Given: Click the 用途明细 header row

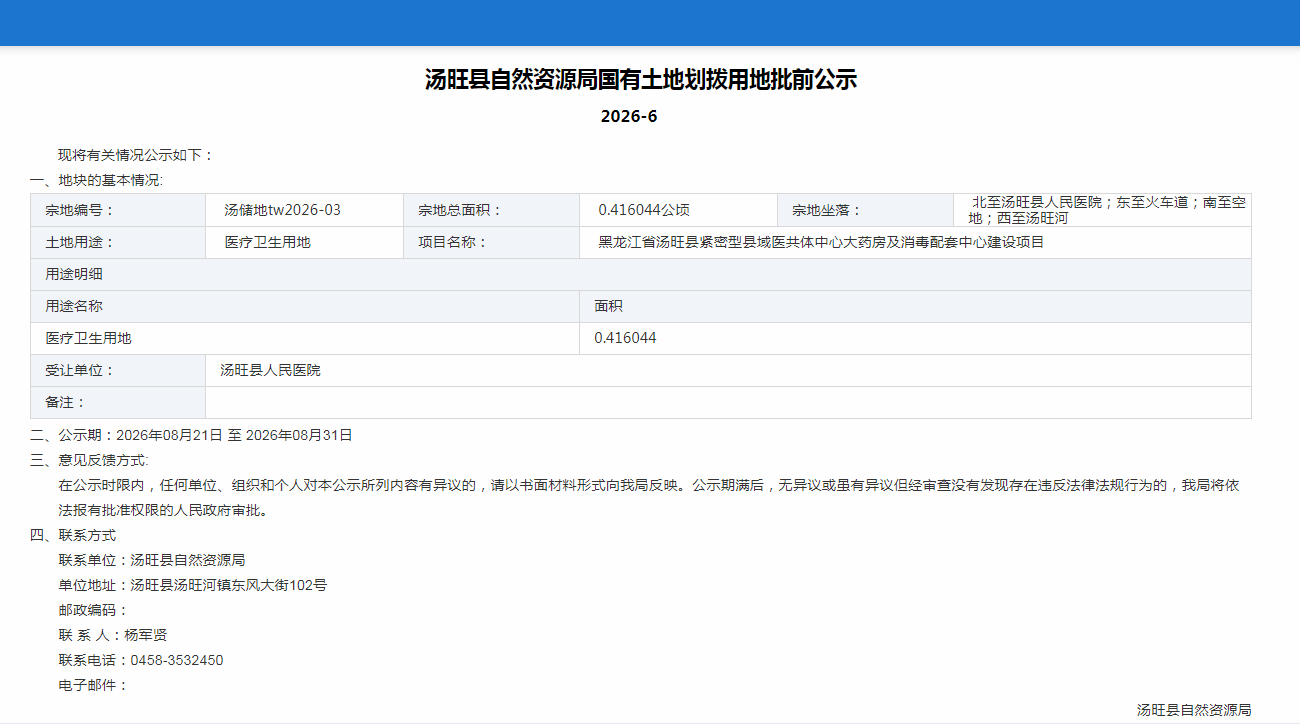Looking at the screenshot, I should (x=641, y=274).
